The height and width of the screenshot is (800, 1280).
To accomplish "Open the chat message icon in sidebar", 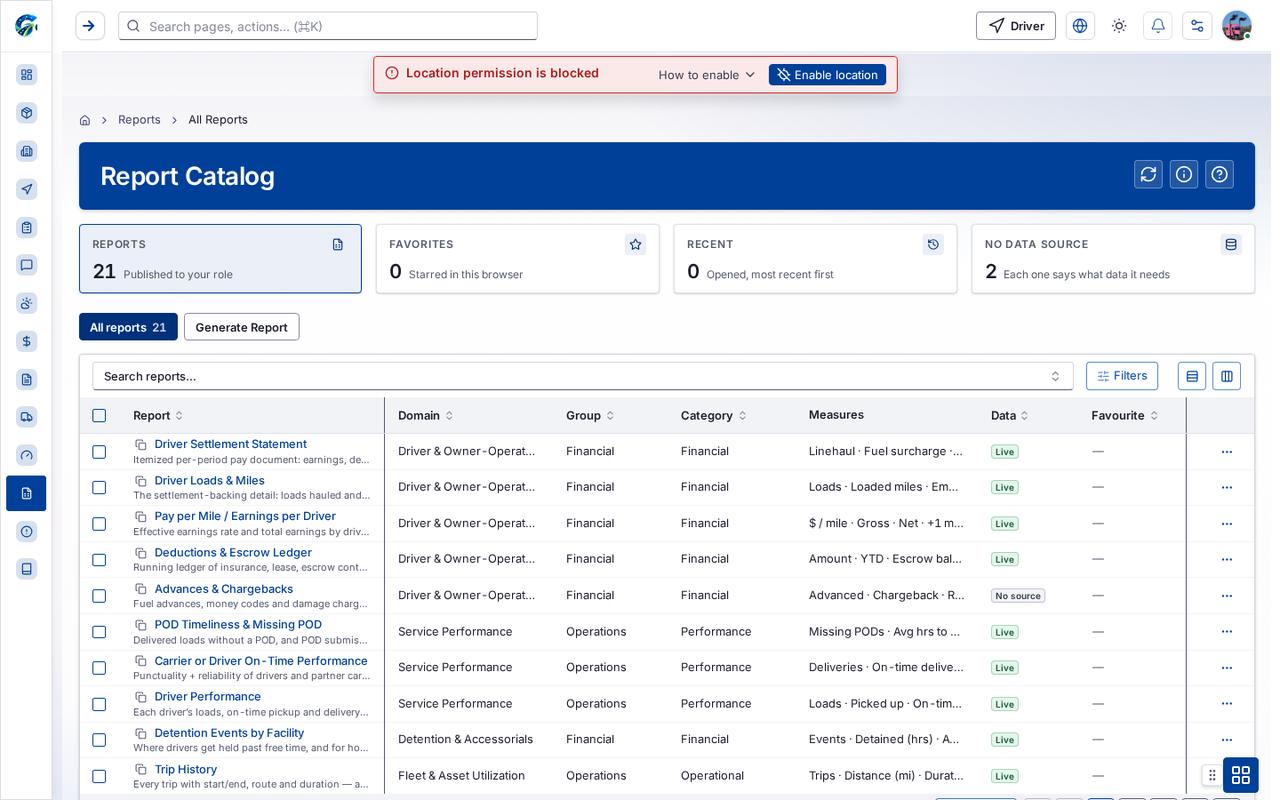I will point(27,265).
